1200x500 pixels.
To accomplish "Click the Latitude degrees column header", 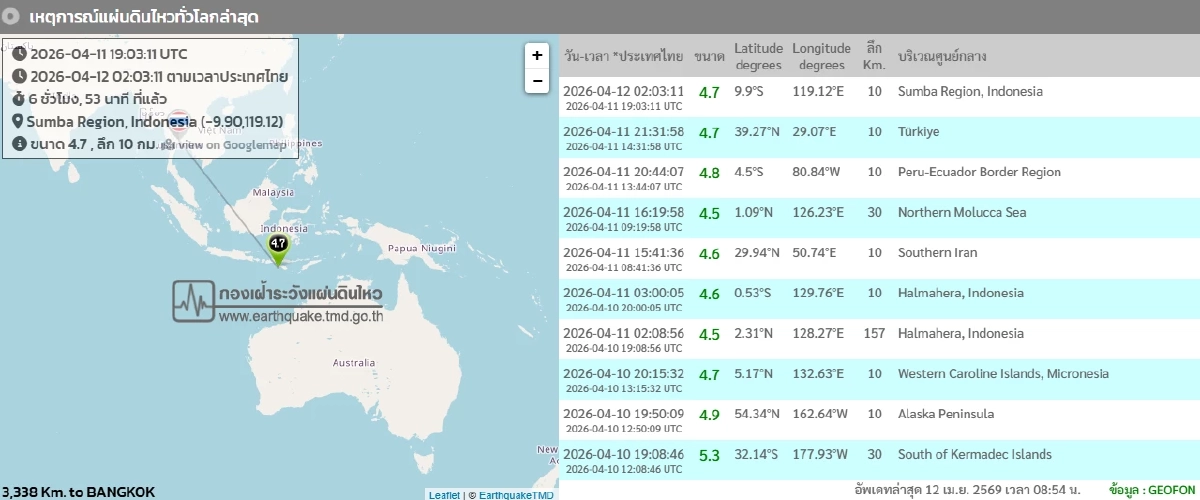I will tap(758, 56).
